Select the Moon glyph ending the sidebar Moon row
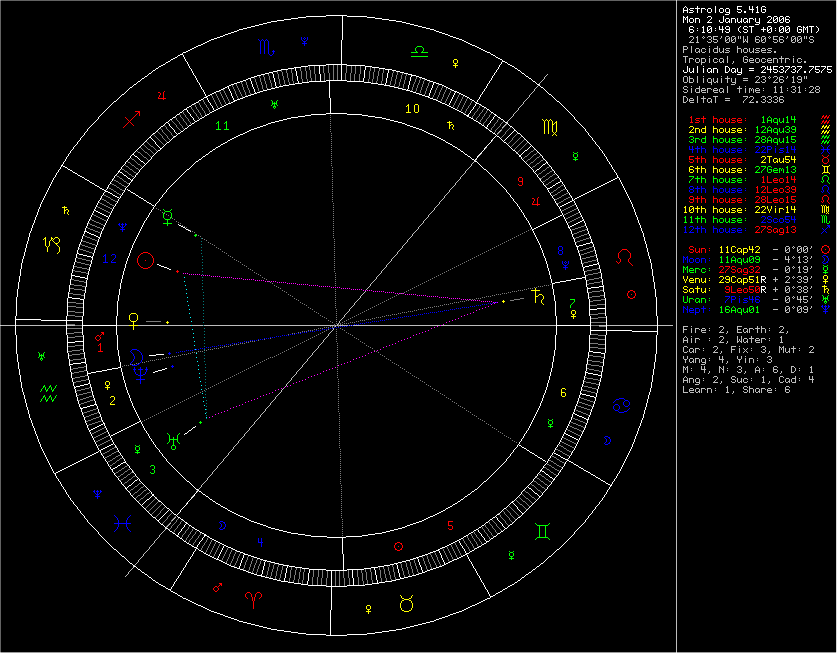 point(825,259)
